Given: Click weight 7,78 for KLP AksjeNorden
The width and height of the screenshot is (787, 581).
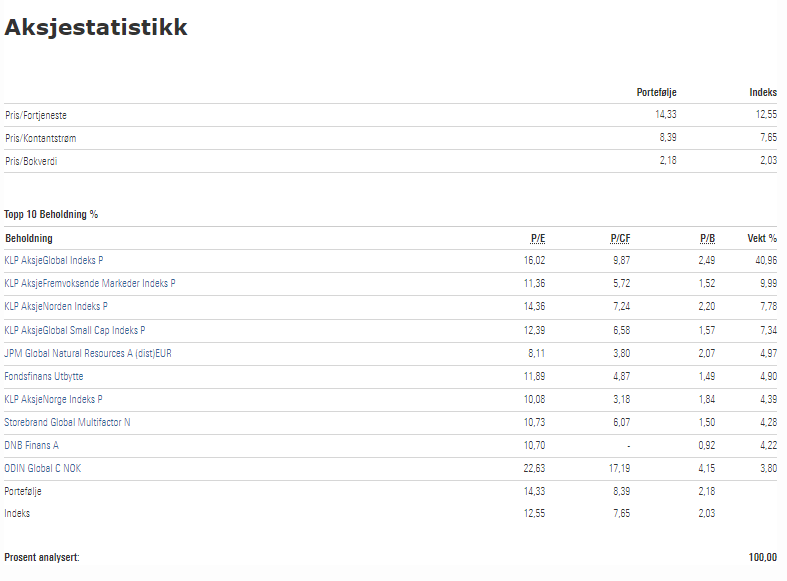Looking at the screenshot, I should coord(768,307).
